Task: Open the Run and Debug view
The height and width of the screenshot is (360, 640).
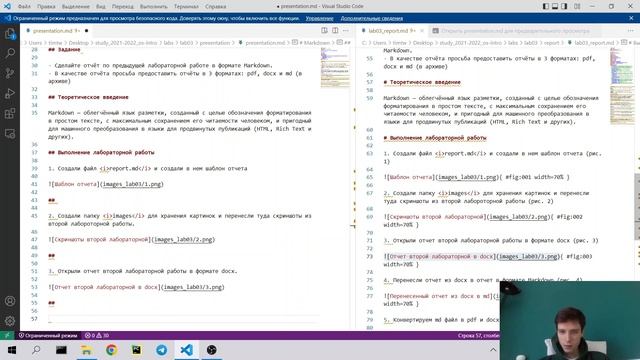Action: point(10,93)
